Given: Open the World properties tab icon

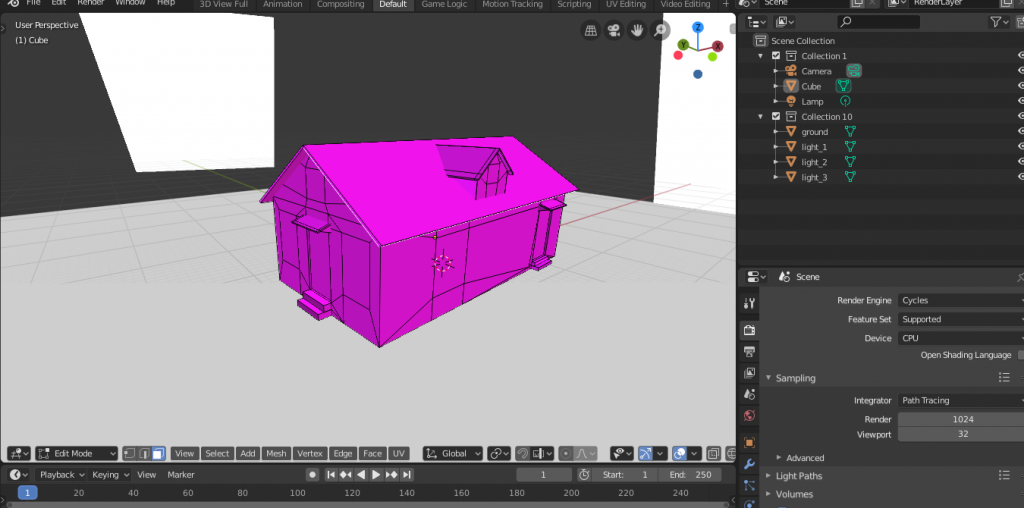Looking at the screenshot, I should 750,415.
